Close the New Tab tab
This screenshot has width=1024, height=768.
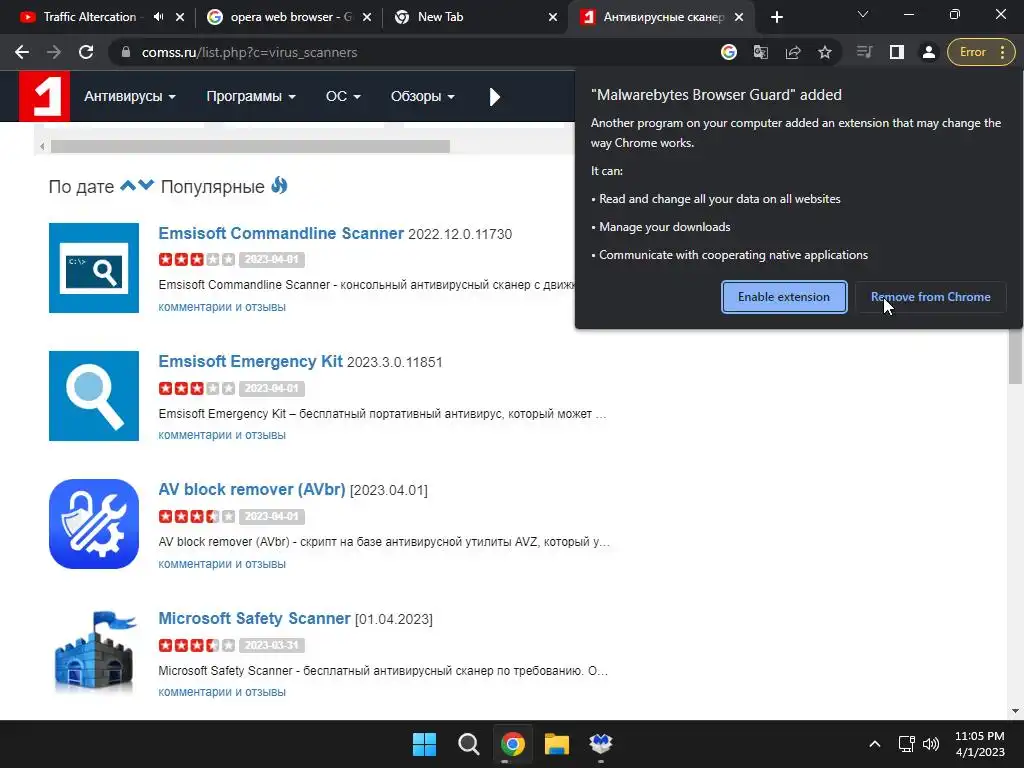pos(553,18)
